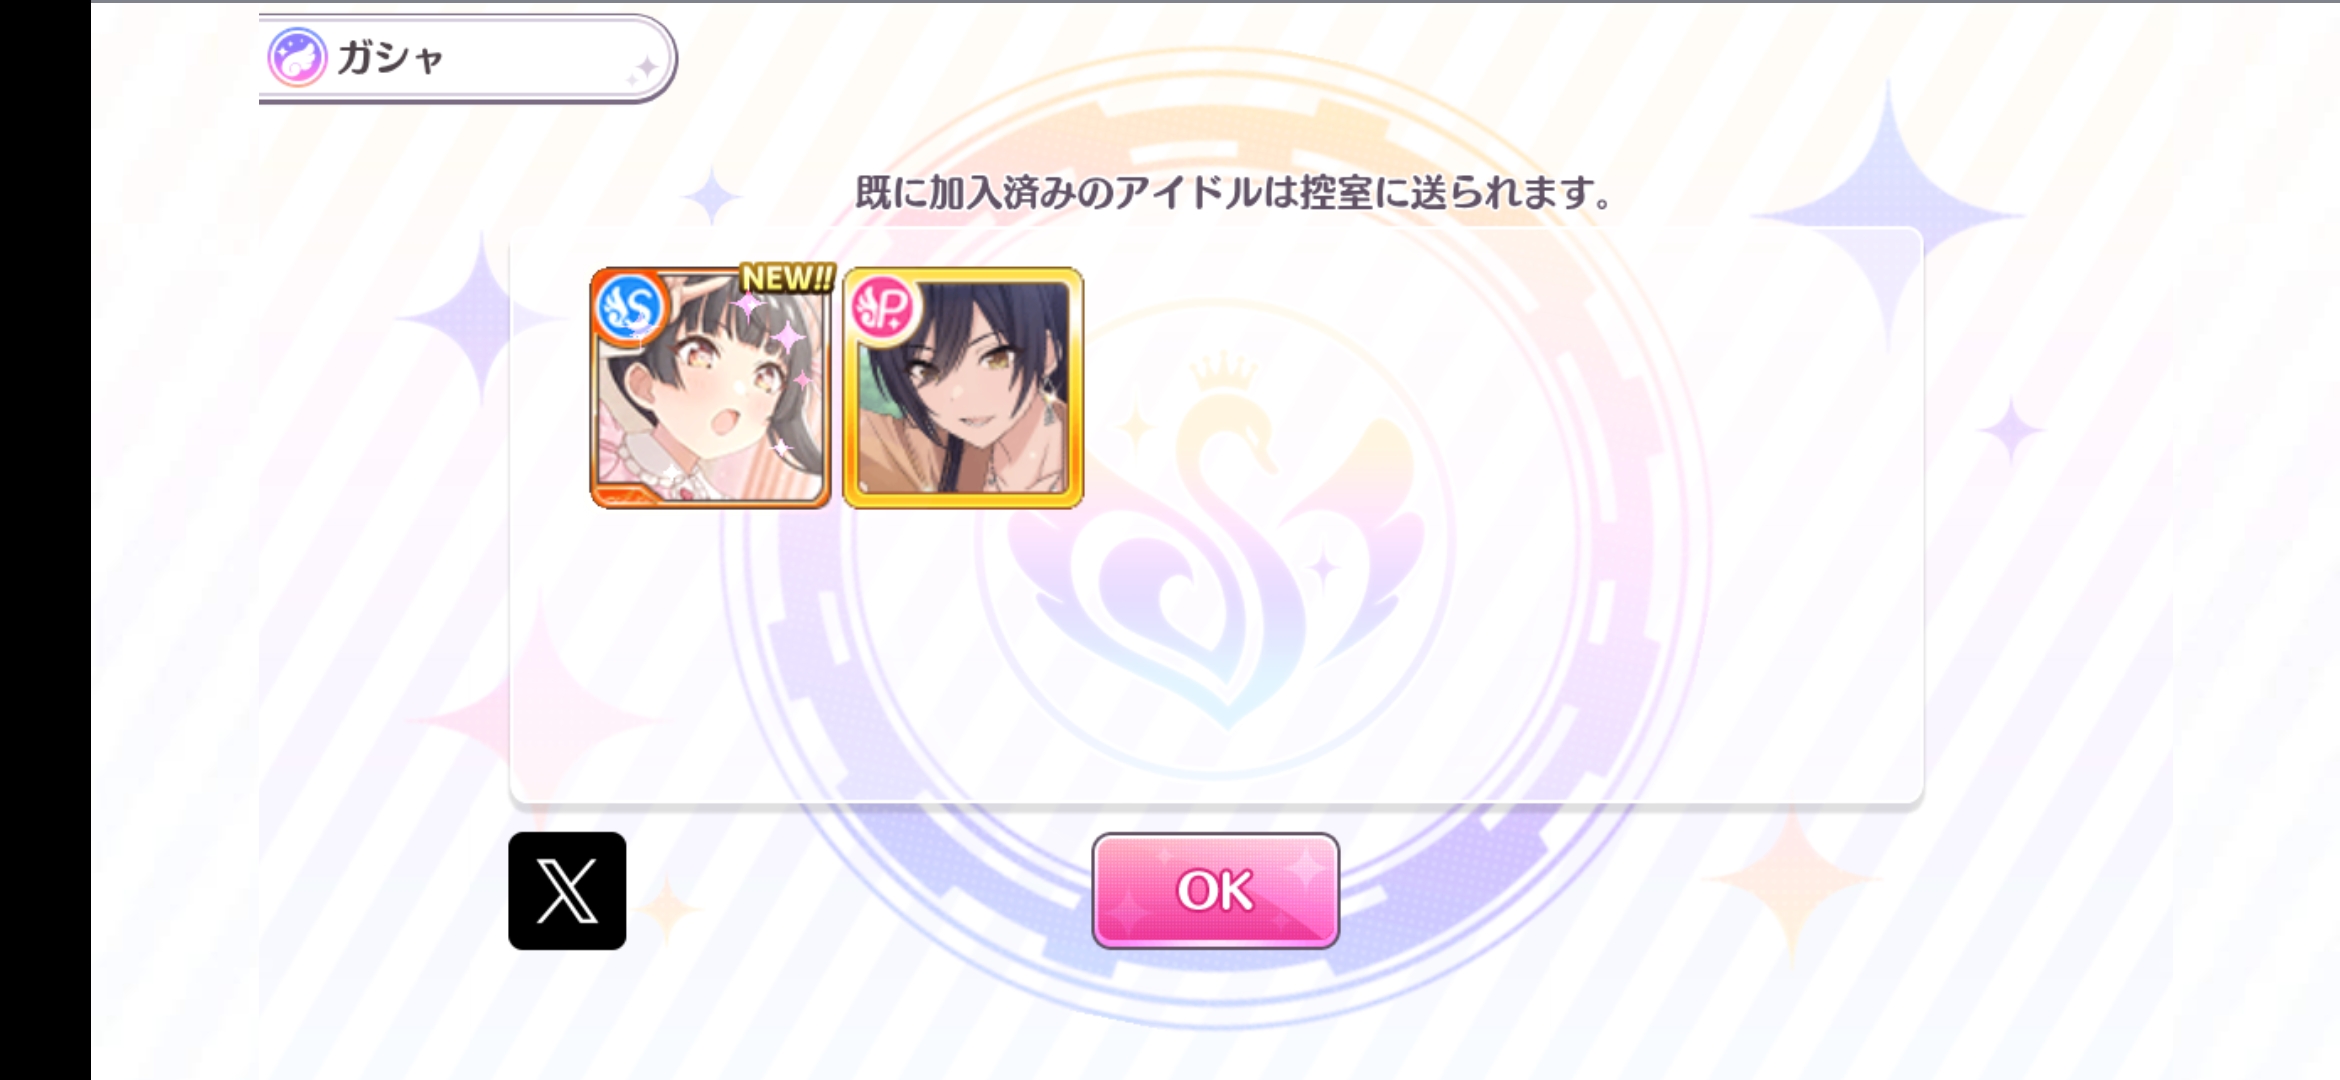Select the ガシャ header title
Viewport: 2340px width, 1080px height.
click(x=390, y=57)
